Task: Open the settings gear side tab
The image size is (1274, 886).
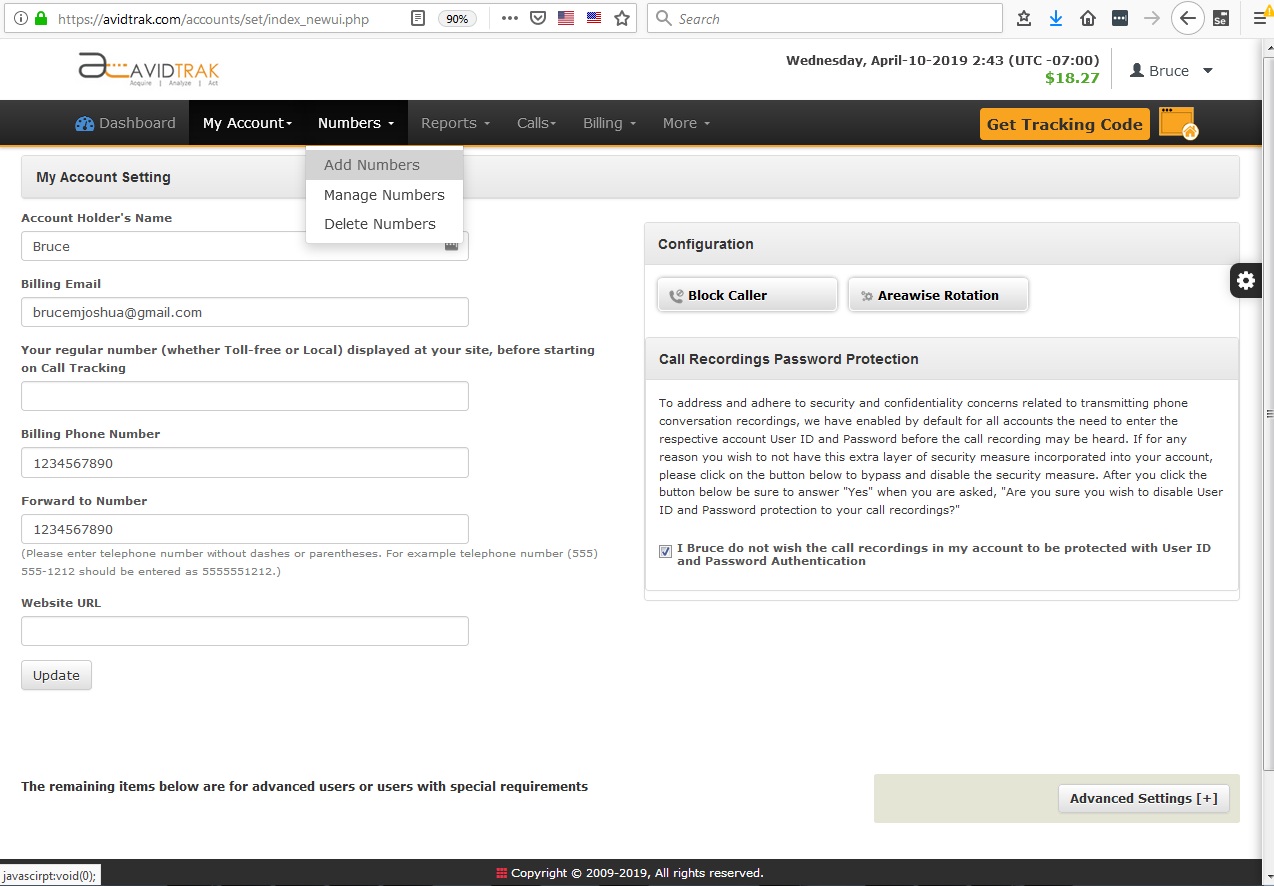Action: pyautogui.click(x=1246, y=281)
